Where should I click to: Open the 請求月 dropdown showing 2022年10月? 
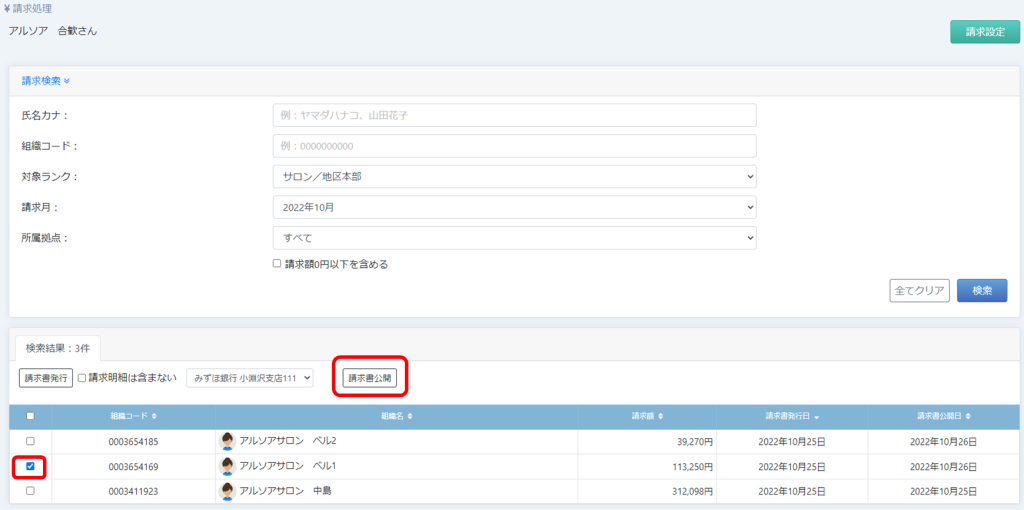click(x=514, y=207)
